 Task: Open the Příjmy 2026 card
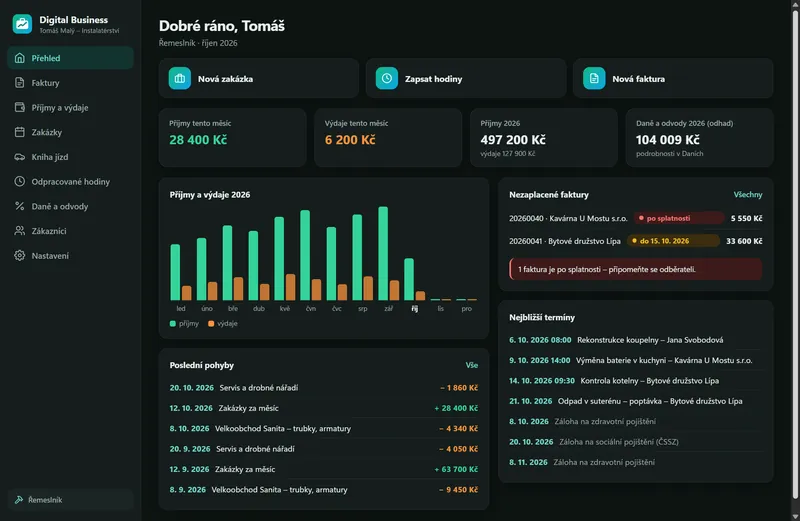click(x=544, y=138)
